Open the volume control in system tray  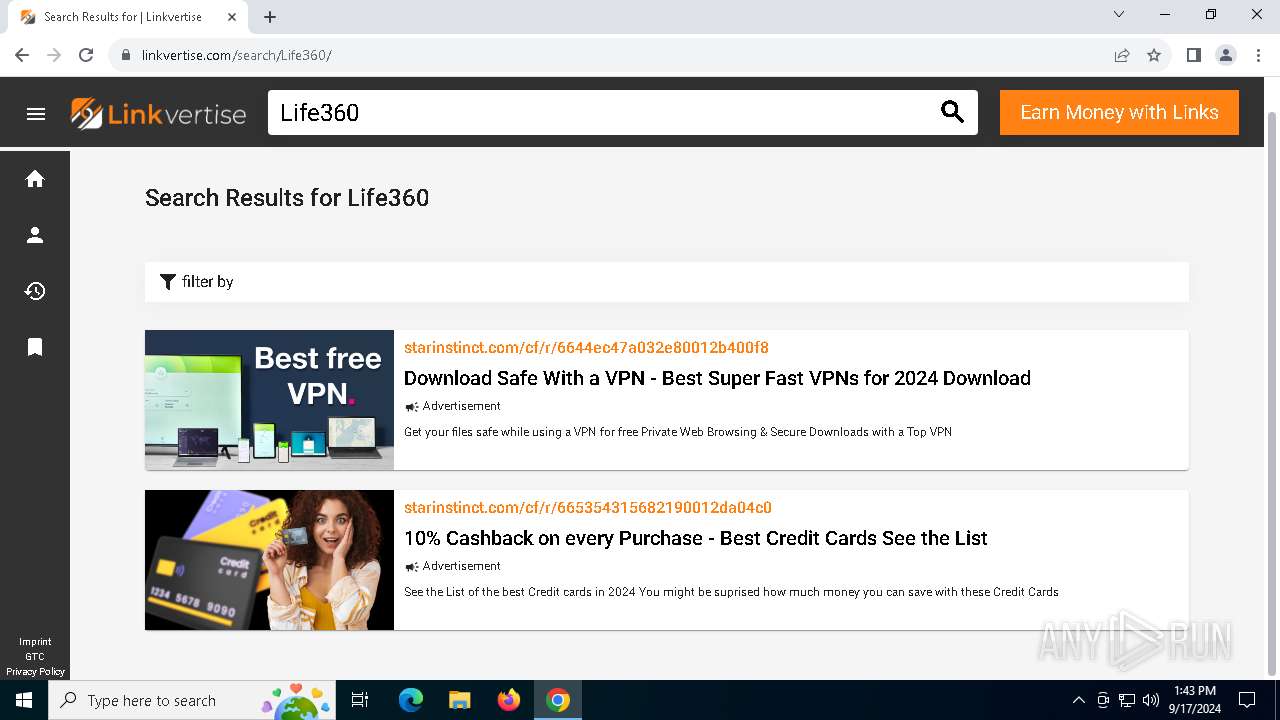point(1151,700)
